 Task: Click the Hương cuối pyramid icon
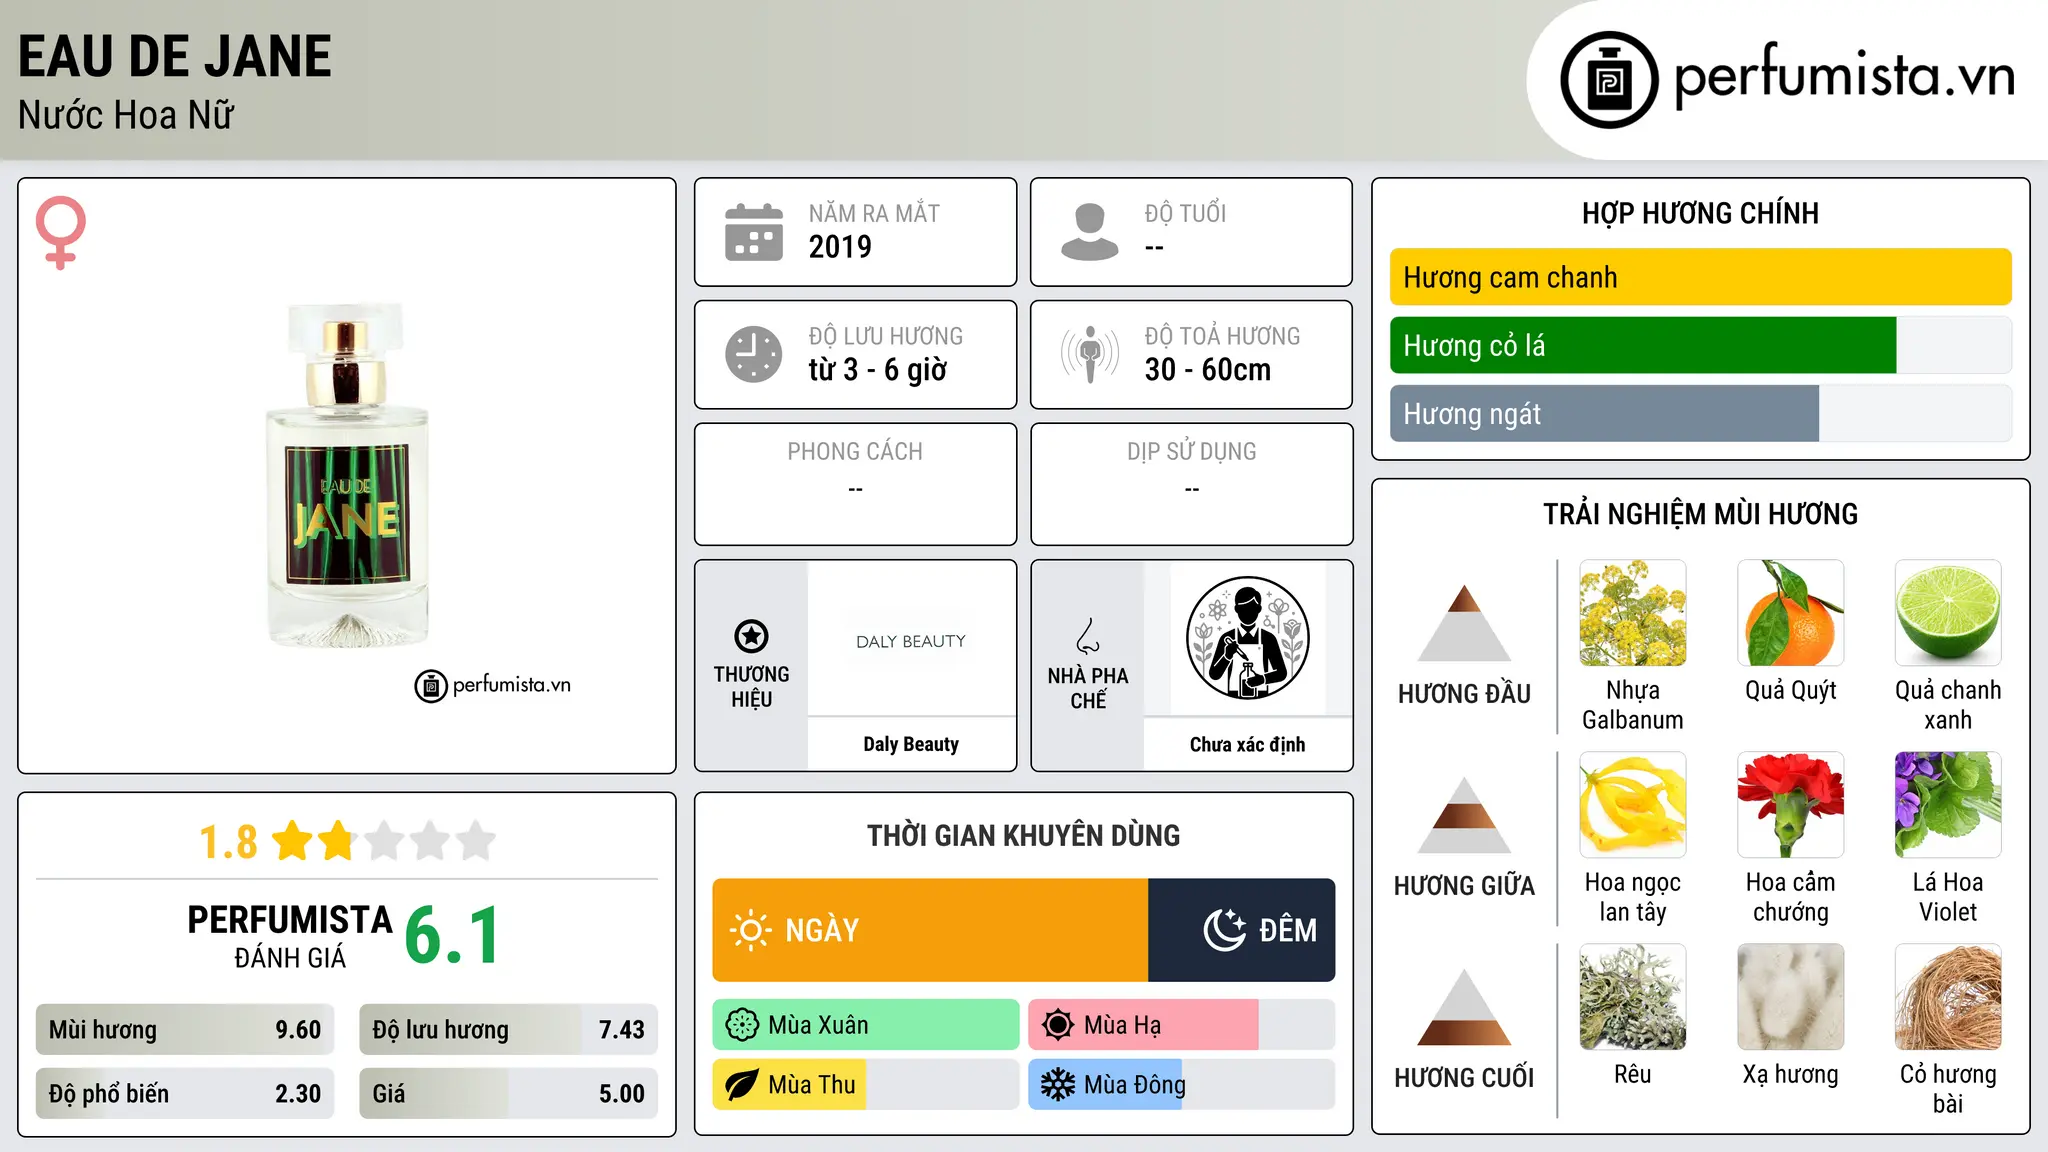coord(1464,1007)
